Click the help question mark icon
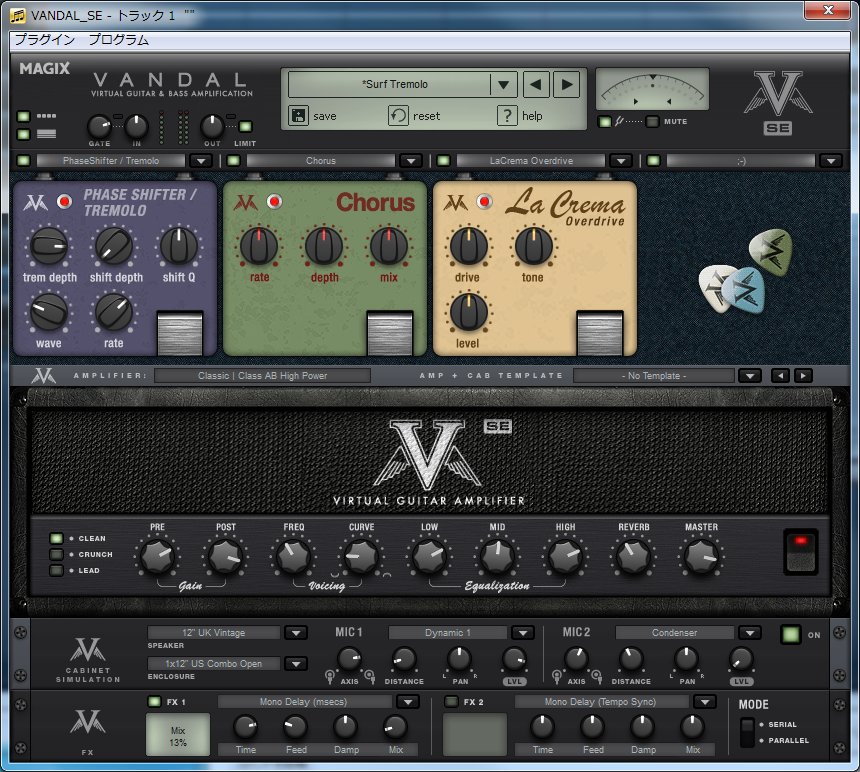The image size is (860, 772). pyautogui.click(x=507, y=116)
